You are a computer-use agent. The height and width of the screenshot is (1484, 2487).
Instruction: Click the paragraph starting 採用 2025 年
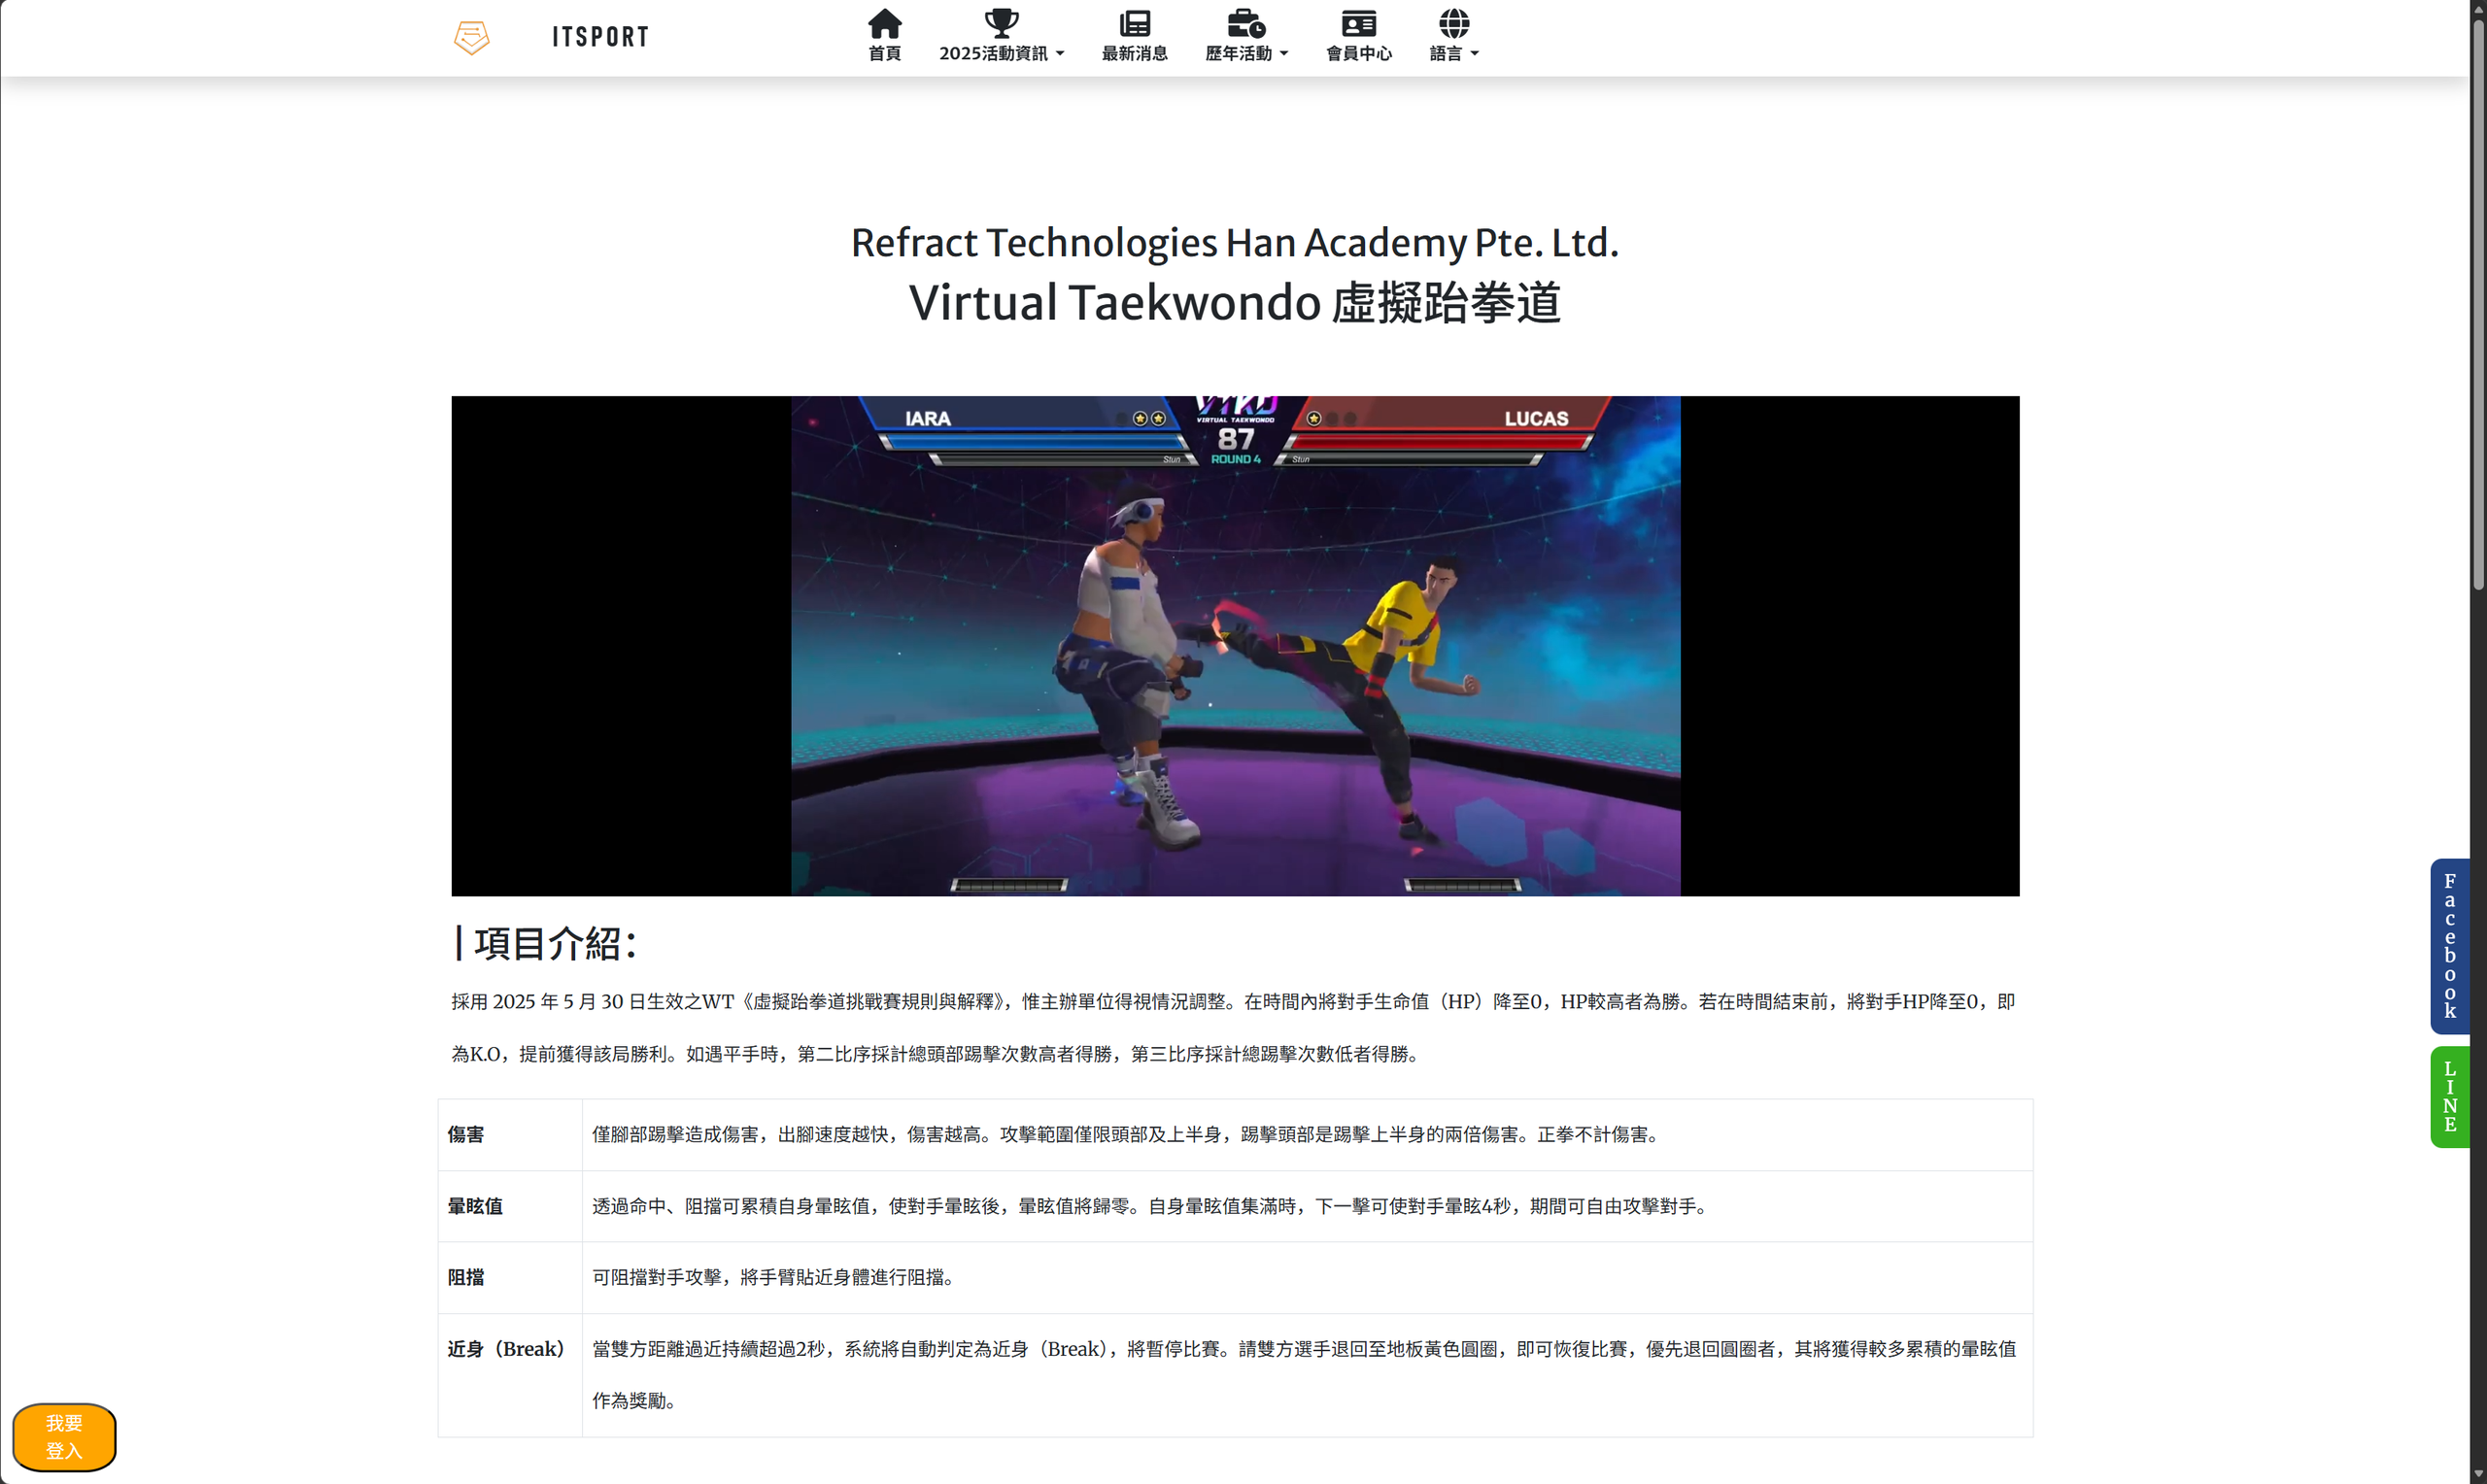tap(1233, 1027)
